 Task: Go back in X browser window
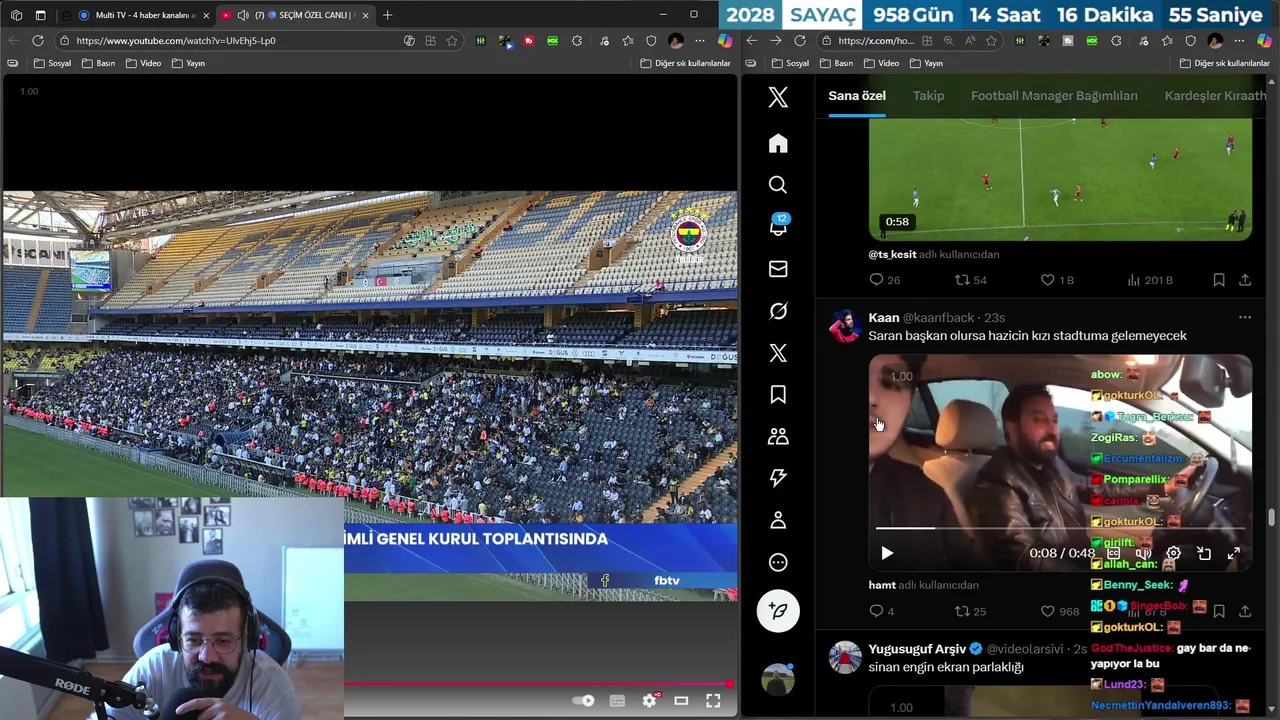752,41
